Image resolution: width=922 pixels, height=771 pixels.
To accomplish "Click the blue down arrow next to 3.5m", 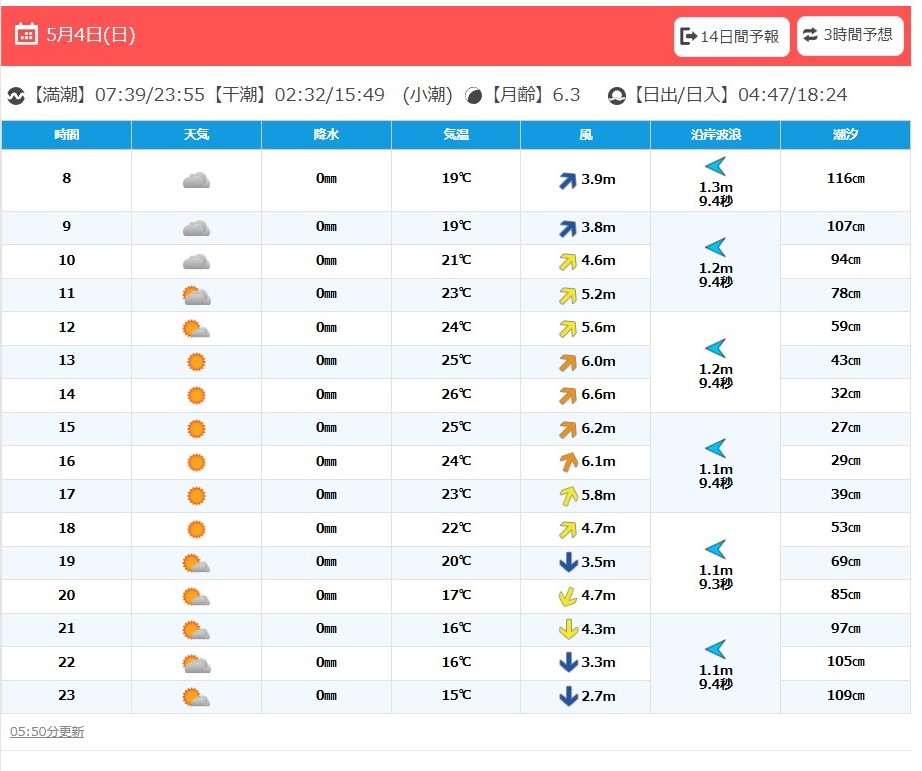I will coord(568,562).
